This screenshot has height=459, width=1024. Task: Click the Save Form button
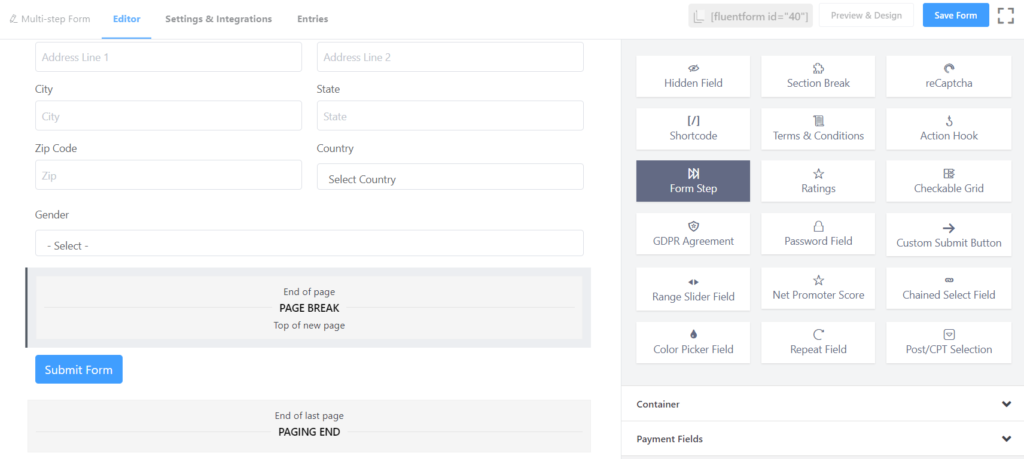[x=955, y=15]
